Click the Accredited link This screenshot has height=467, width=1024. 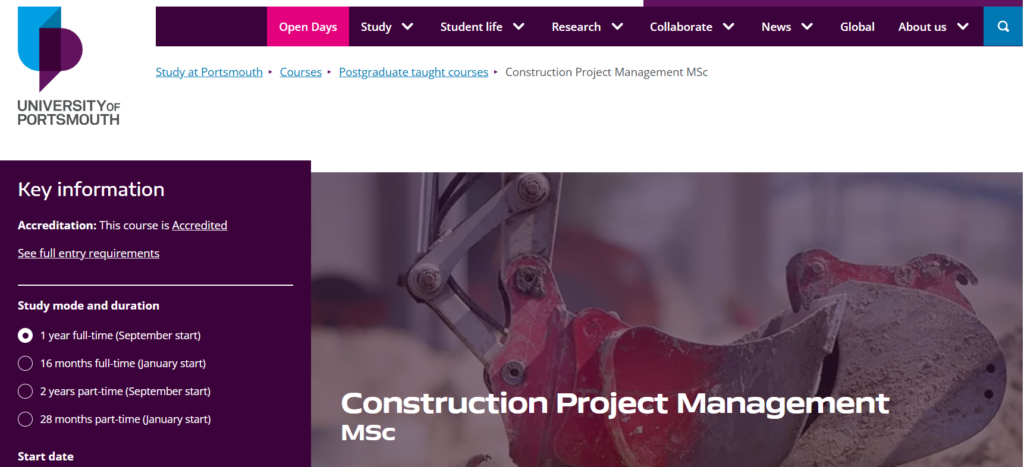pyautogui.click(x=200, y=225)
